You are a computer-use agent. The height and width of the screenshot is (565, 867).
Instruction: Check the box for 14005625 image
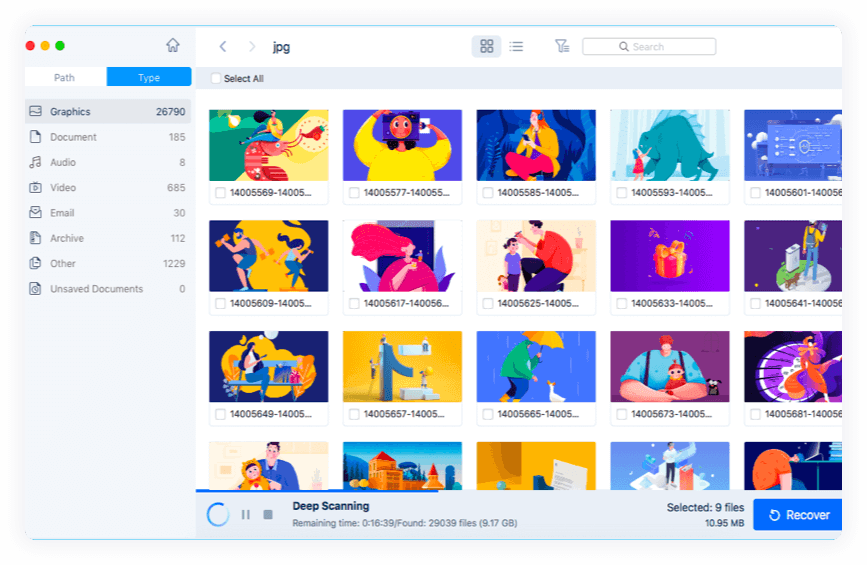pyautogui.click(x=488, y=304)
